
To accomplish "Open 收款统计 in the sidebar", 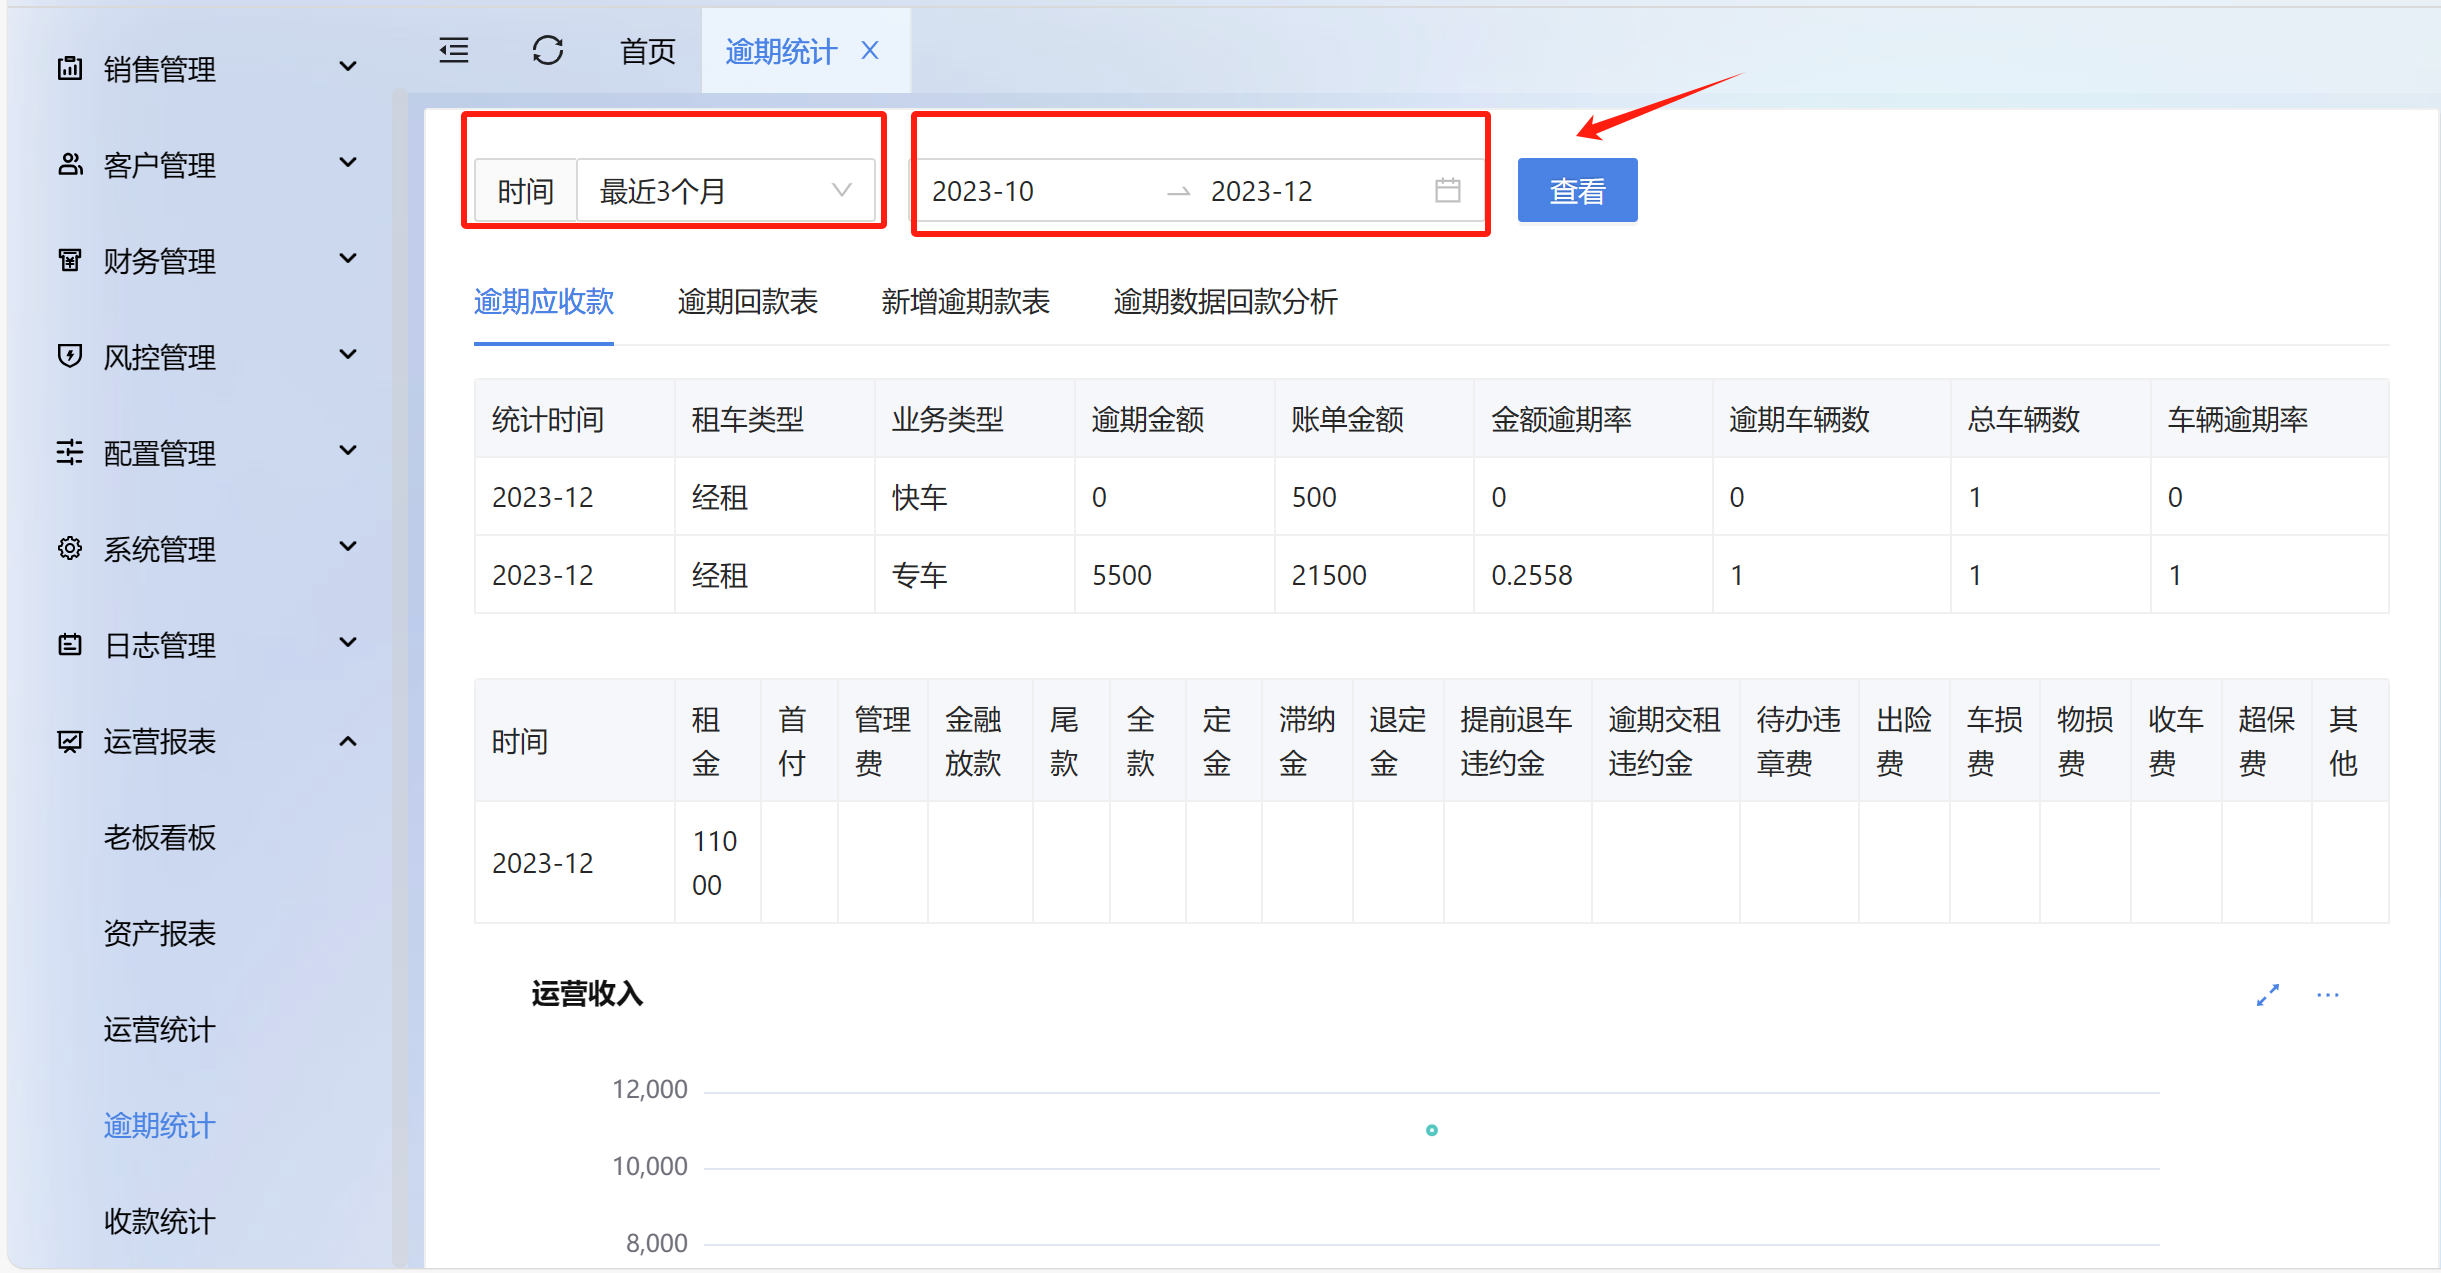I will click(x=159, y=1221).
